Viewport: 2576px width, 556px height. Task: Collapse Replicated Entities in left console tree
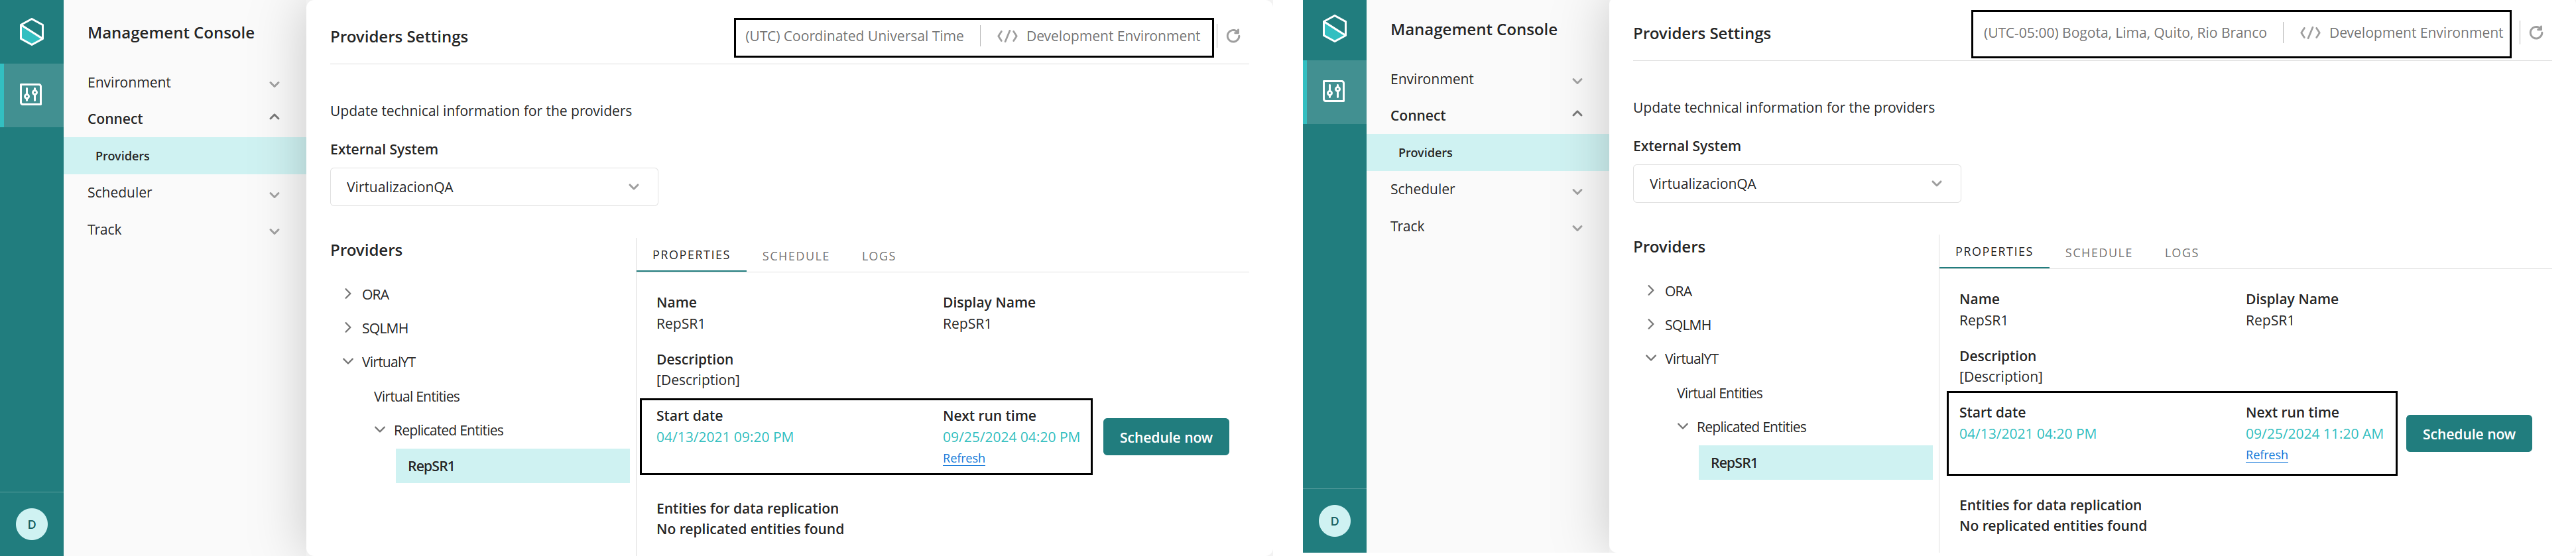click(x=380, y=430)
